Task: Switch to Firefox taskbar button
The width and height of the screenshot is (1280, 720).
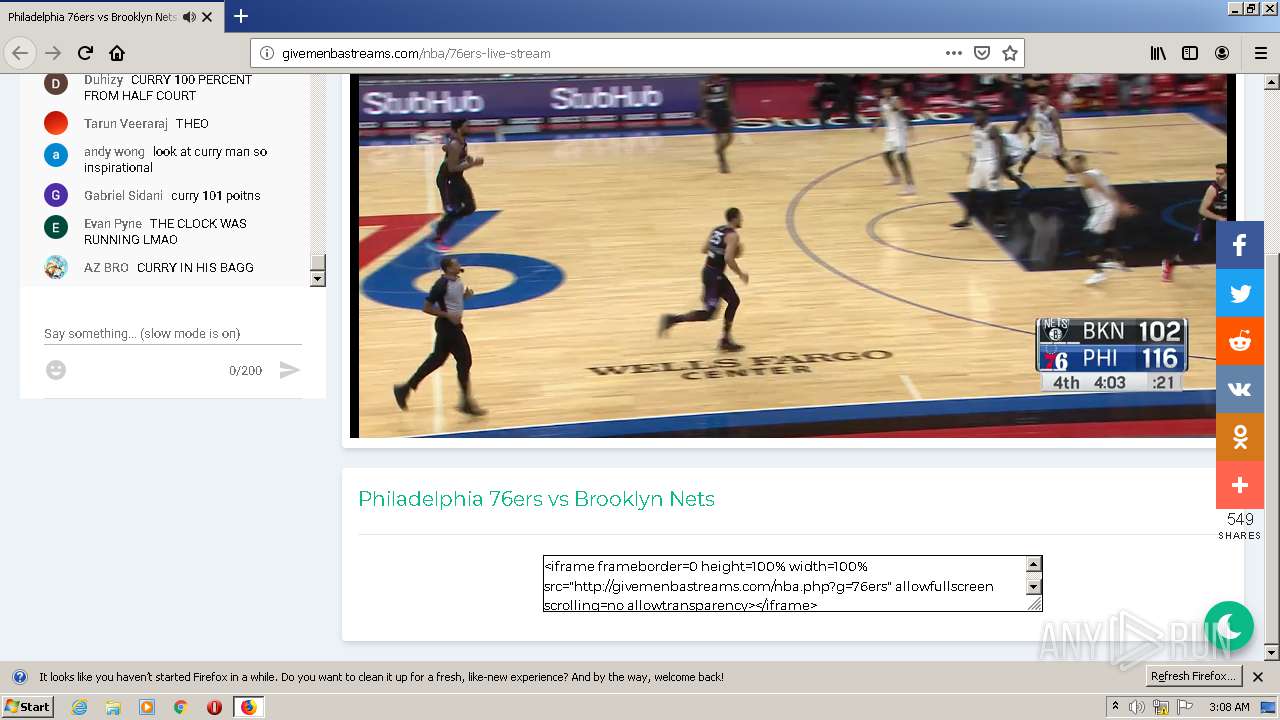Action: pyautogui.click(x=248, y=707)
